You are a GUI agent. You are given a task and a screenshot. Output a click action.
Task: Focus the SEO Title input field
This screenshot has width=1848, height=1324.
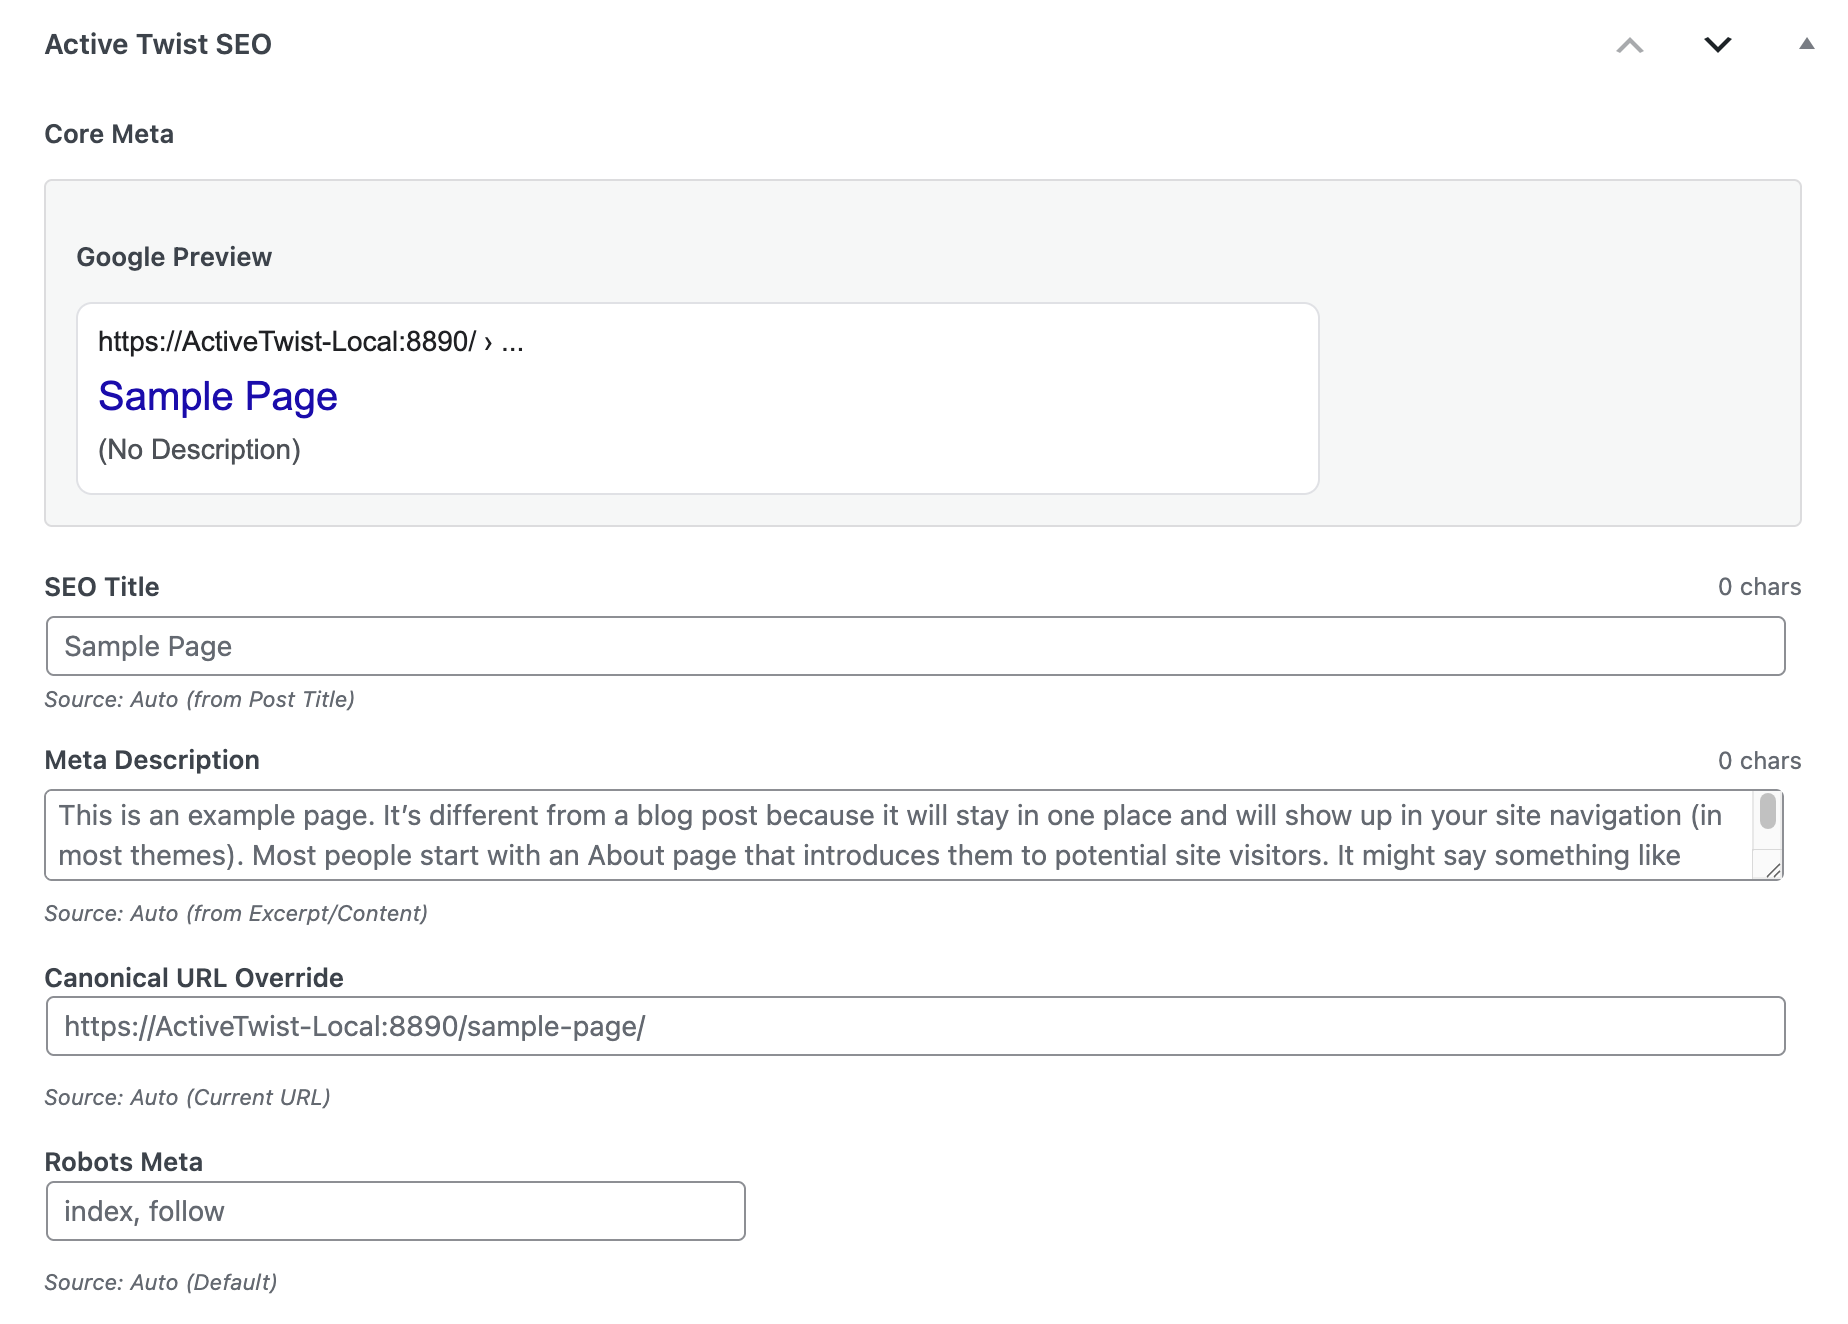pos(915,646)
